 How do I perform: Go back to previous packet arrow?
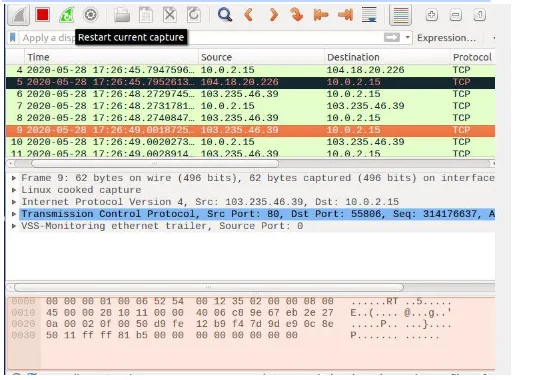click(x=249, y=15)
